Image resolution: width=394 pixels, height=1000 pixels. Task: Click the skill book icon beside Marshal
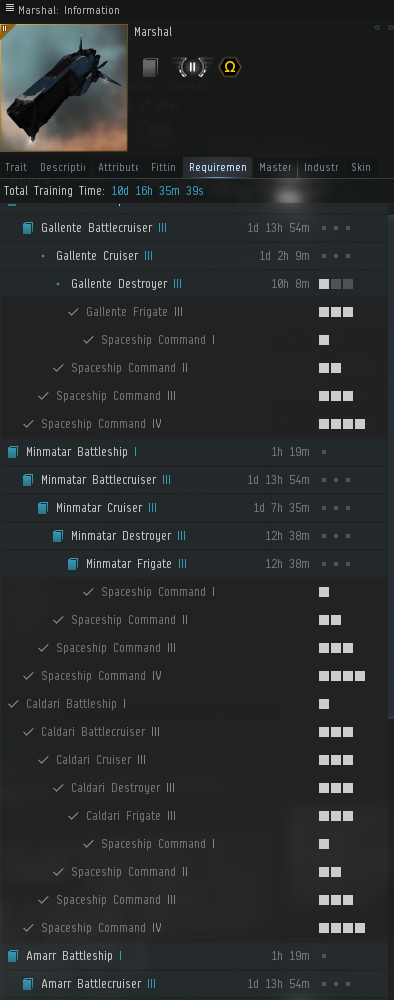(x=150, y=66)
